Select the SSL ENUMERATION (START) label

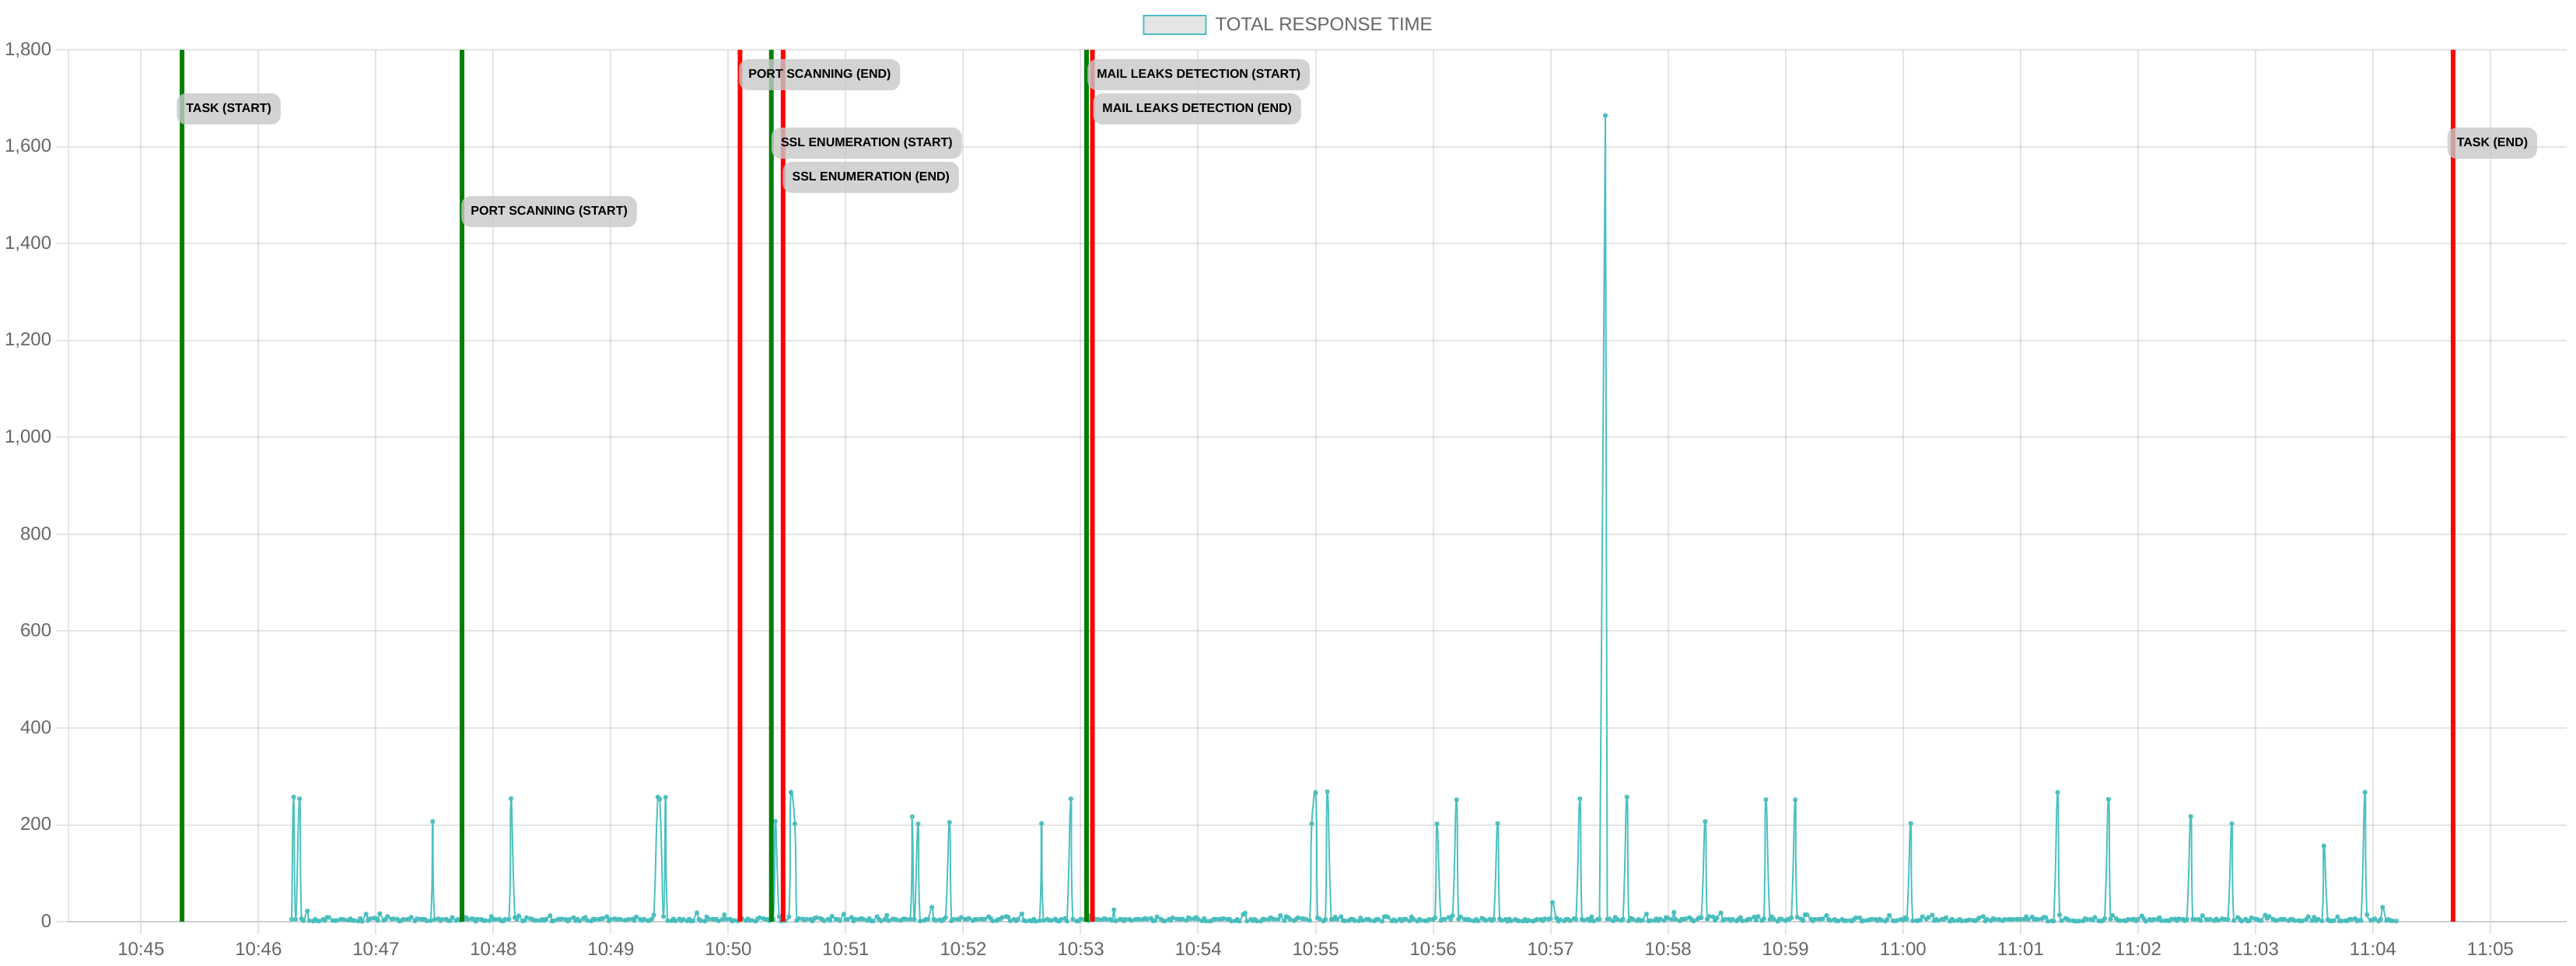click(x=866, y=142)
